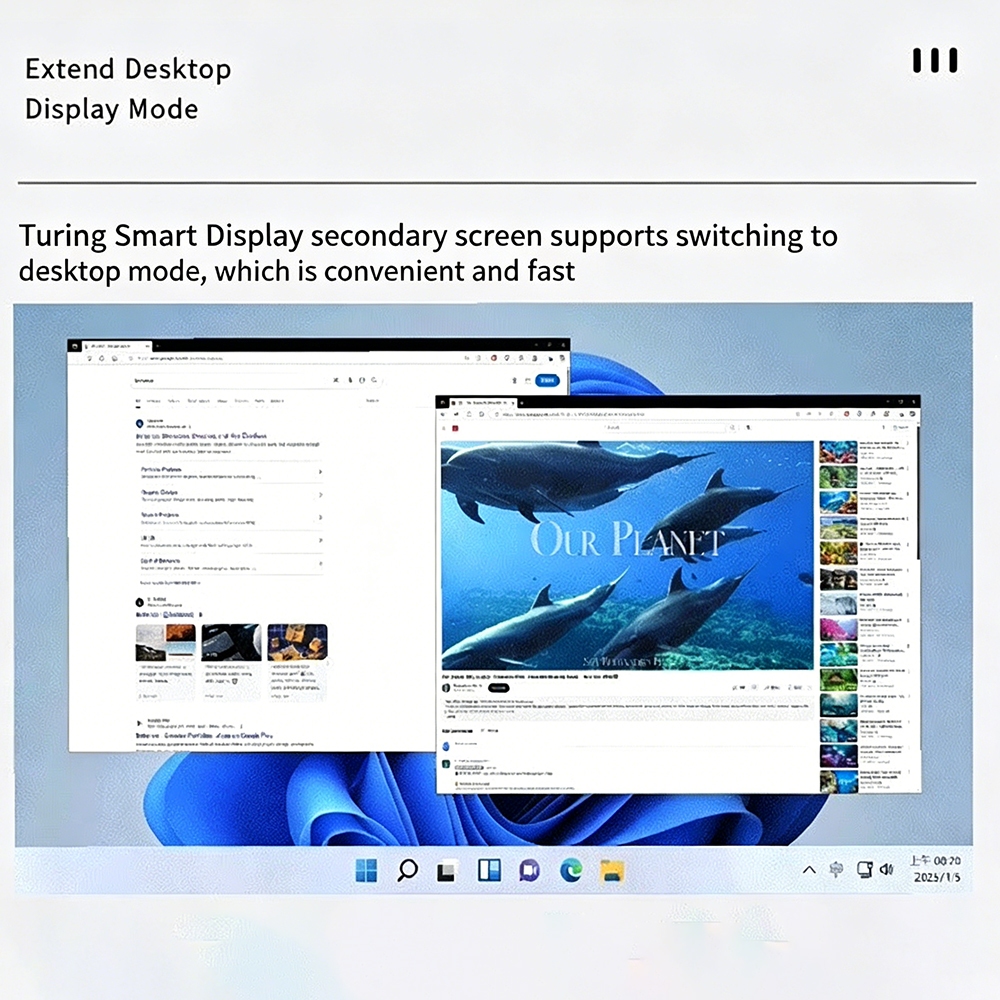This screenshot has width=1000, height=1000.
Task: Open Google Lens image search icon
Action: 362,380
